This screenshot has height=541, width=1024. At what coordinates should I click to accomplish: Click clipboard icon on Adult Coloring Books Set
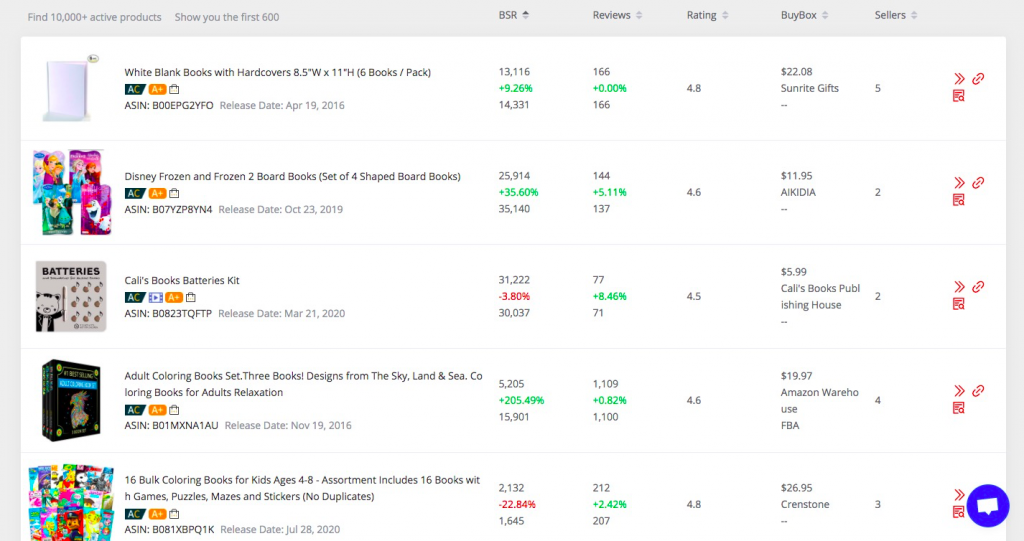pyautogui.click(x=174, y=410)
